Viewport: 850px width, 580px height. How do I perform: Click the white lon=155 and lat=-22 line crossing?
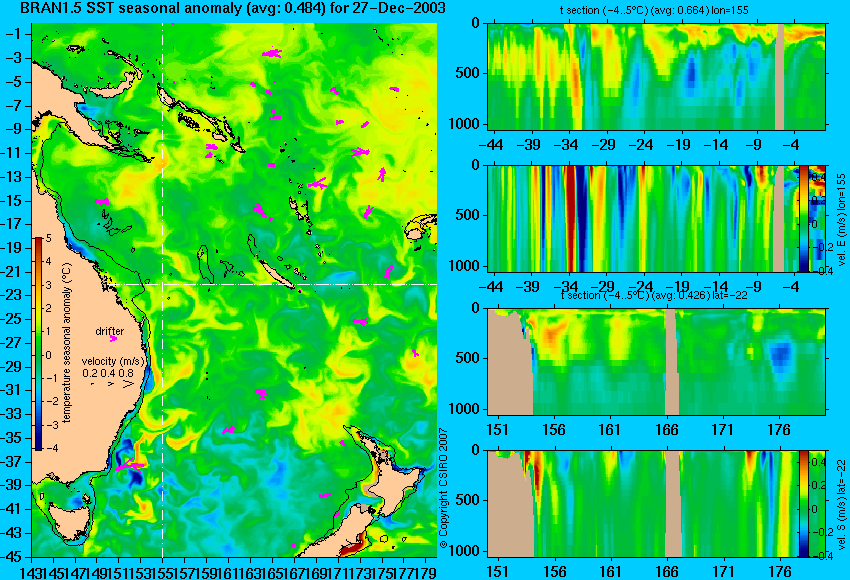pos(163,284)
